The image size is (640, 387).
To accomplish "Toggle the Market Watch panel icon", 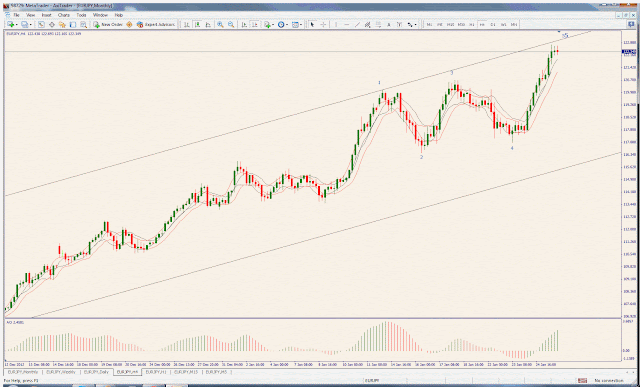I will 41,24.
